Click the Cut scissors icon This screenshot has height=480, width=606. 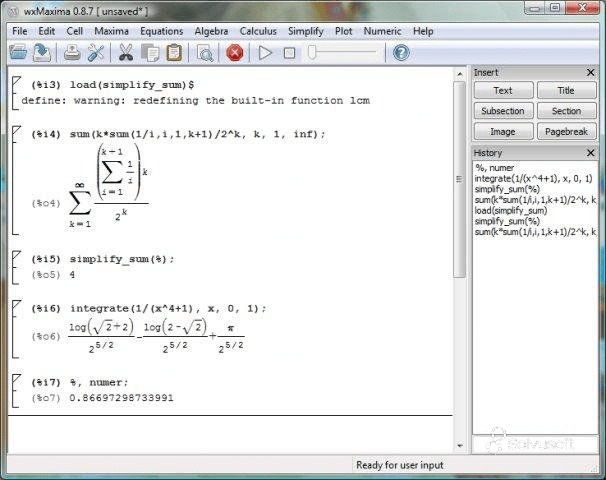tap(126, 53)
